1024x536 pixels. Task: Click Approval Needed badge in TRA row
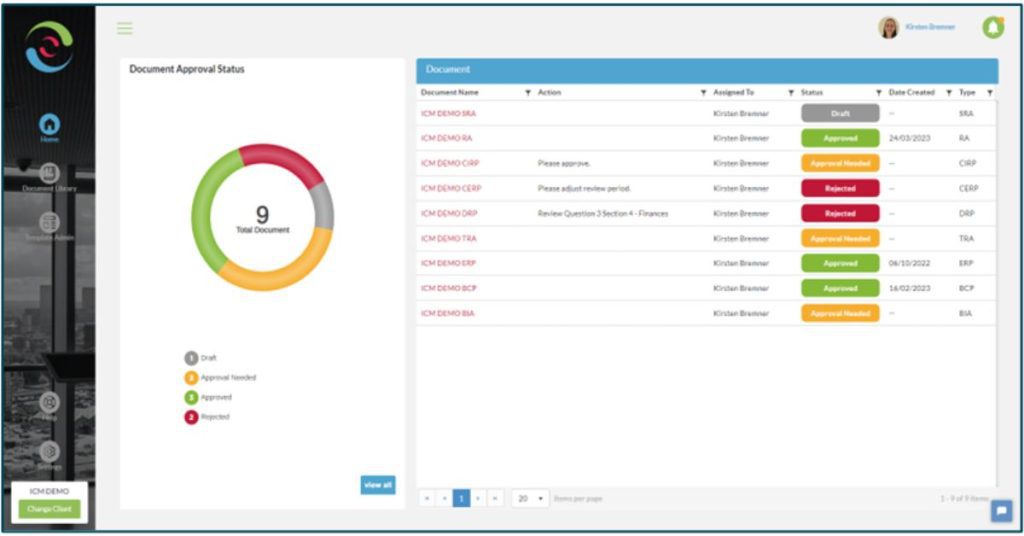click(x=840, y=239)
